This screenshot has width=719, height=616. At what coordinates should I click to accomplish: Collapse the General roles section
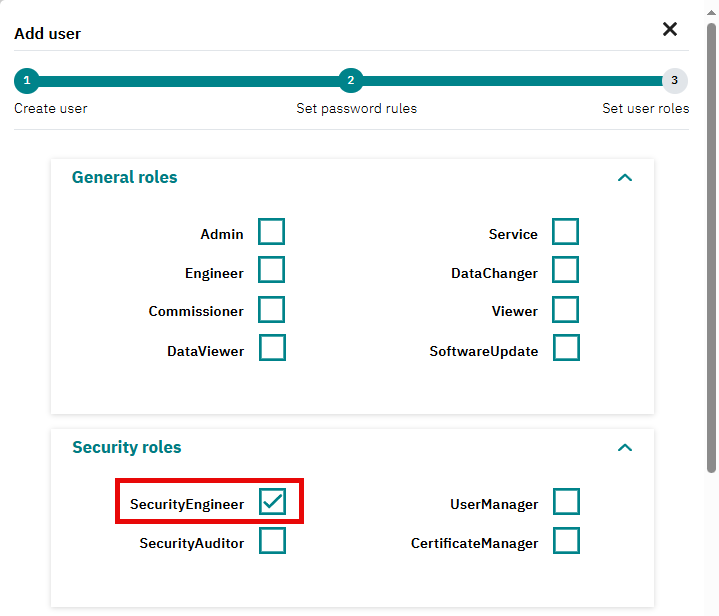pyautogui.click(x=625, y=178)
